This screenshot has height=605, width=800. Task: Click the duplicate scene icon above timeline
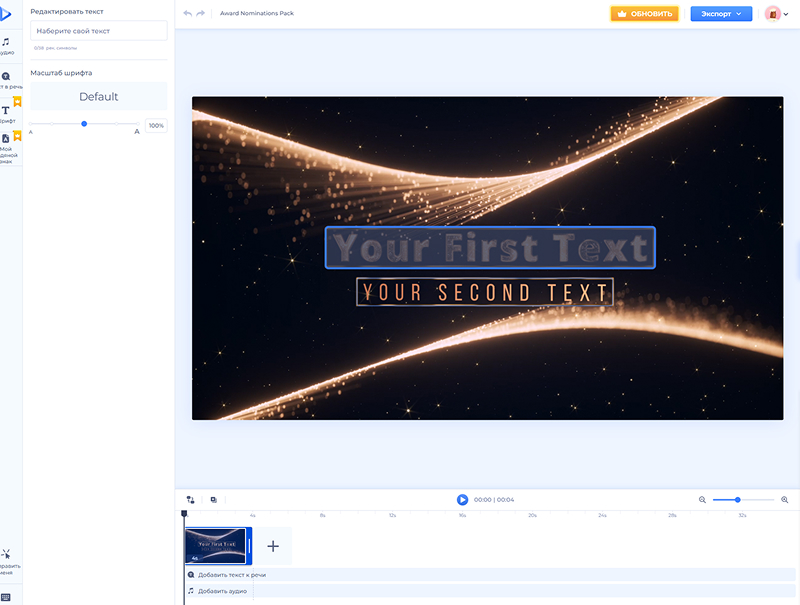point(213,499)
